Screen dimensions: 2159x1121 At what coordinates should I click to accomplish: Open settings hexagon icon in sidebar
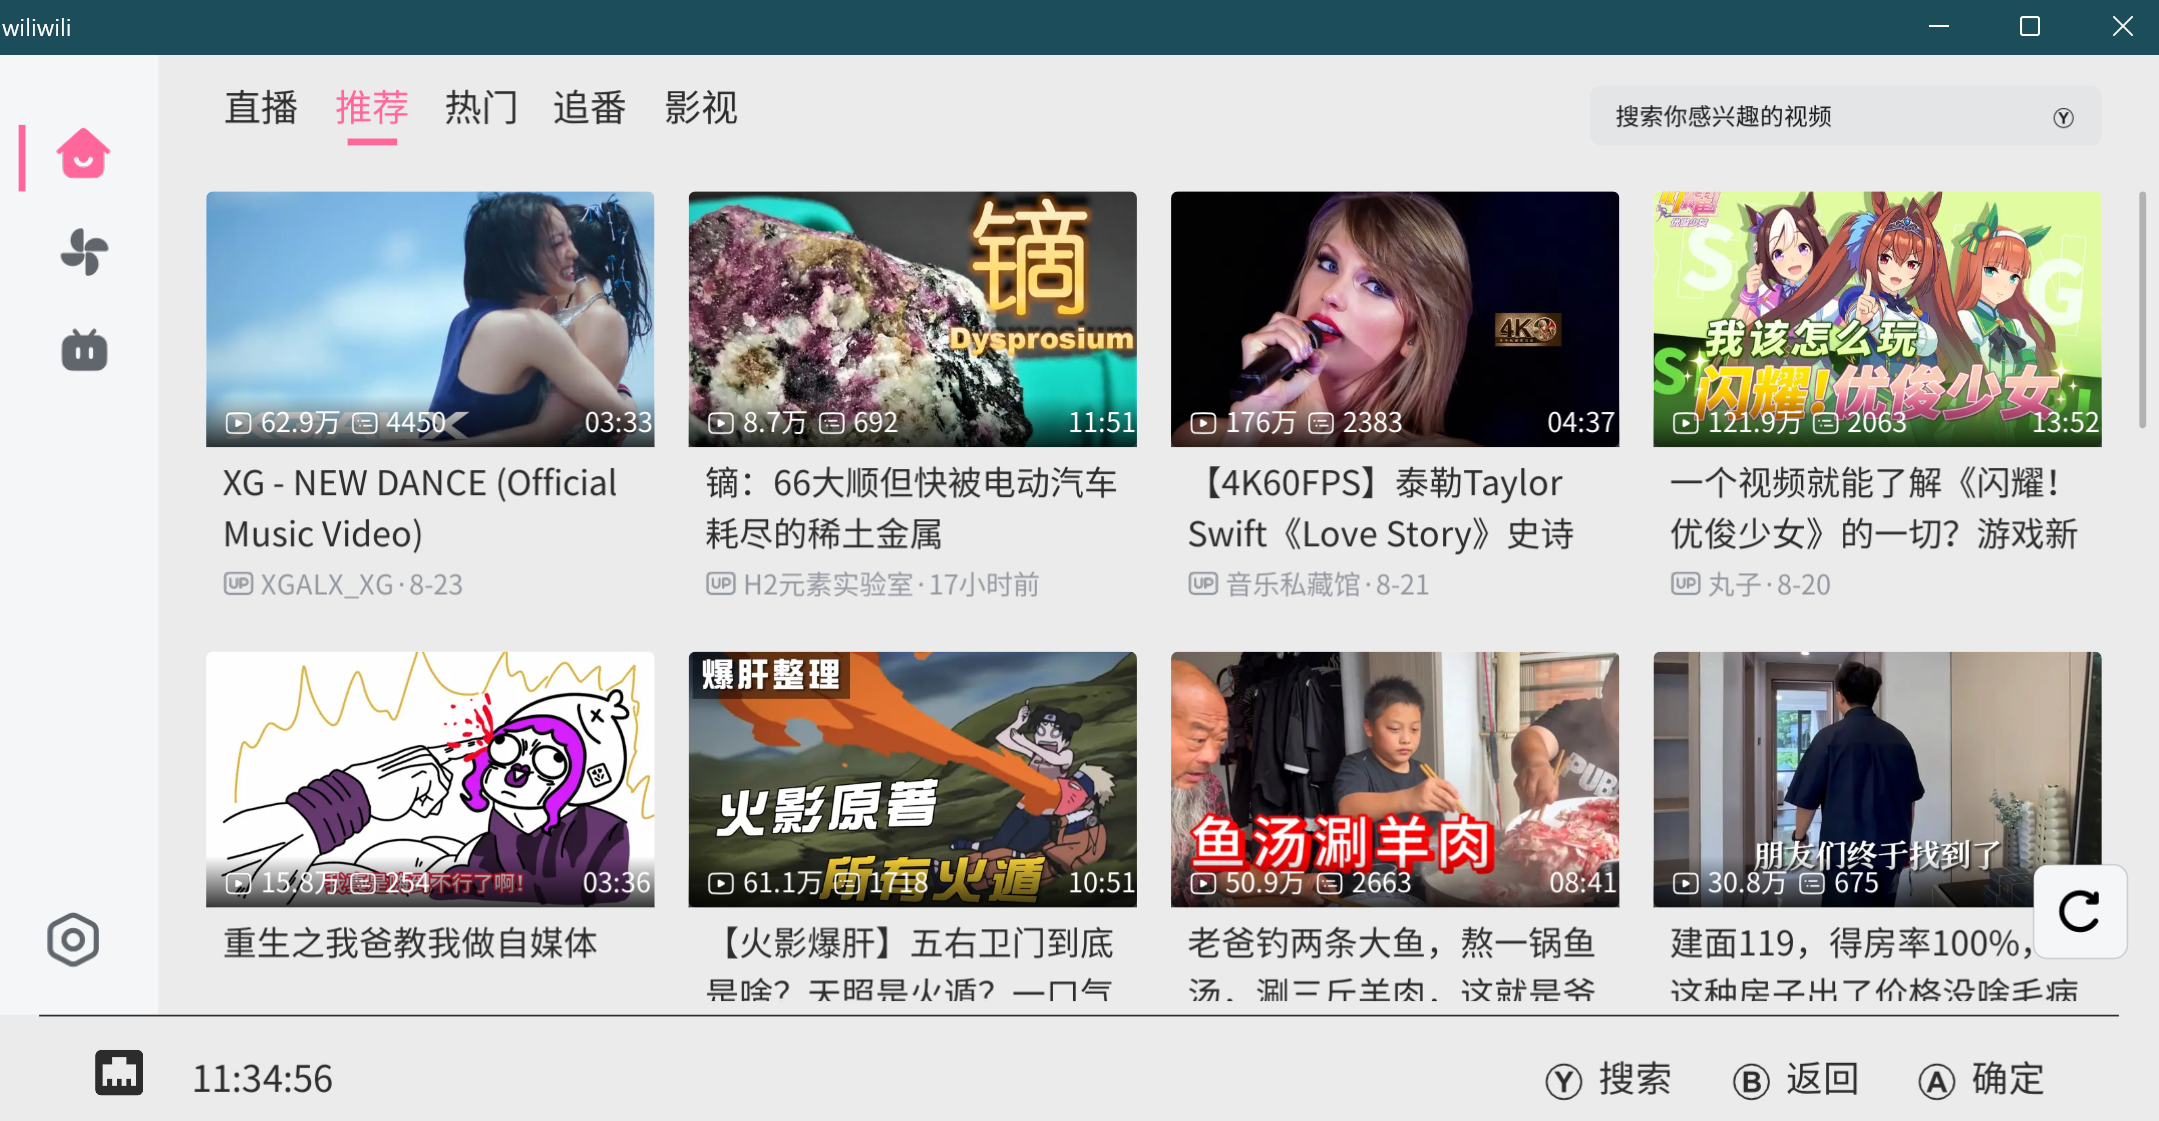click(x=73, y=940)
